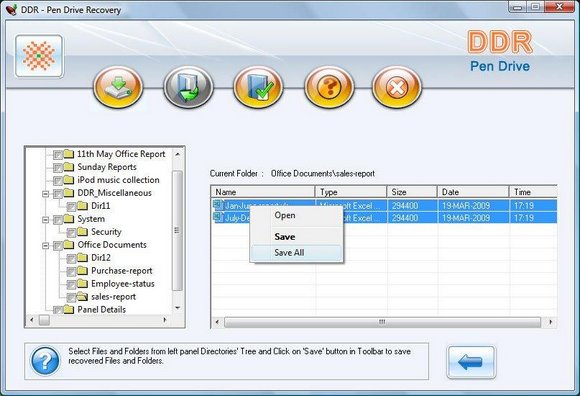Tick the Employee-status folder checkbox
The height and width of the screenshot is (396, 580).
tap(71, 284)
